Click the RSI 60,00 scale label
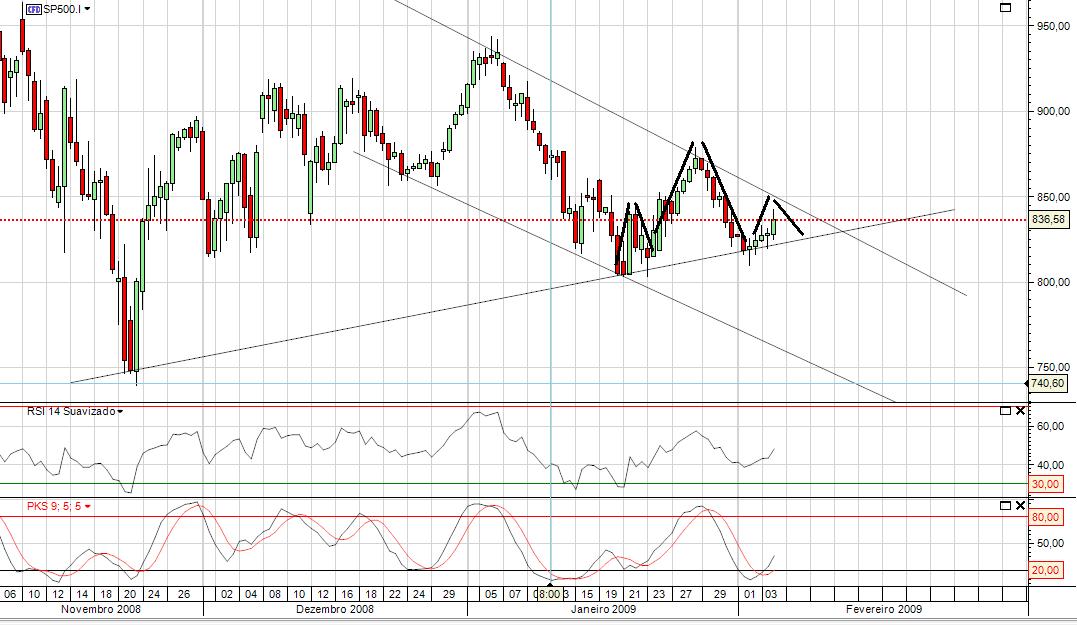Viewport: 1077px width, 625px height. tap(1050, 427)
